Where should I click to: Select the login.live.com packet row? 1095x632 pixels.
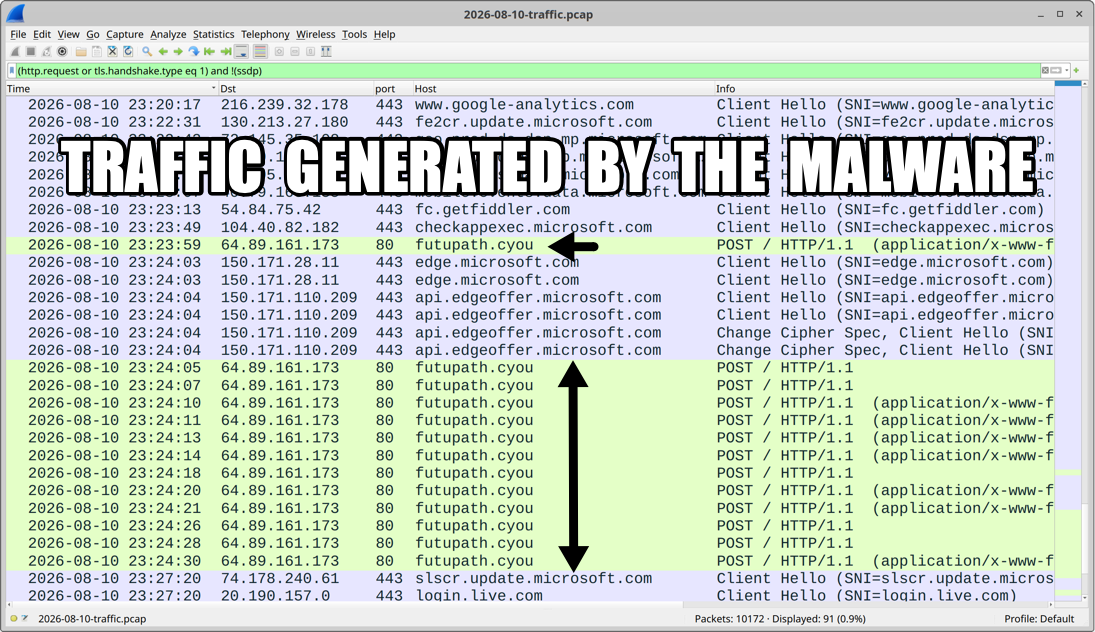[530, 596]
